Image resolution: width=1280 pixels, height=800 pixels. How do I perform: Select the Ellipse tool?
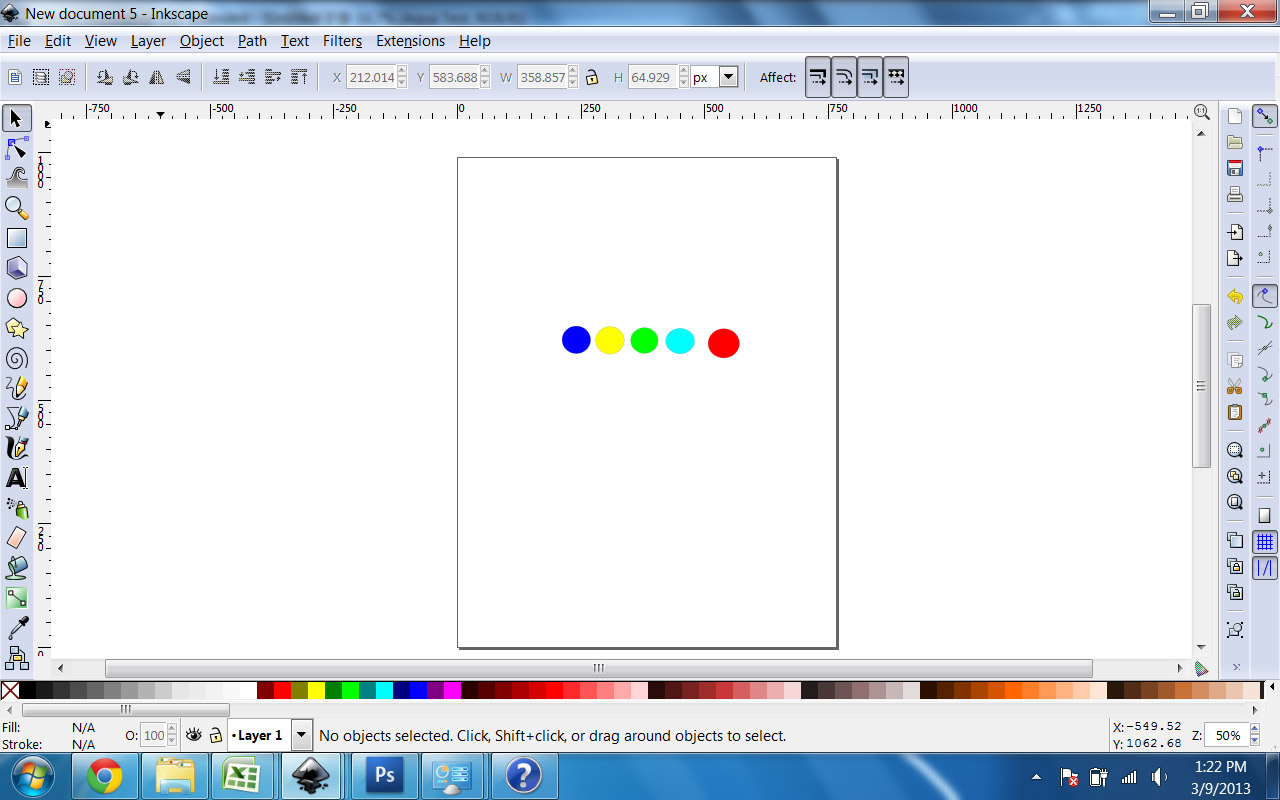click(17, 298)
